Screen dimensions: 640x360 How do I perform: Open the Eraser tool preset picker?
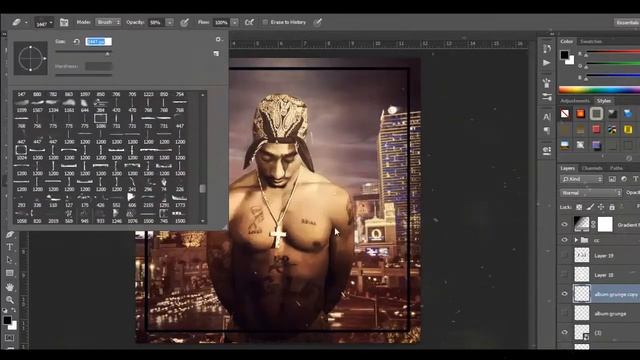[x=20, y=22]
